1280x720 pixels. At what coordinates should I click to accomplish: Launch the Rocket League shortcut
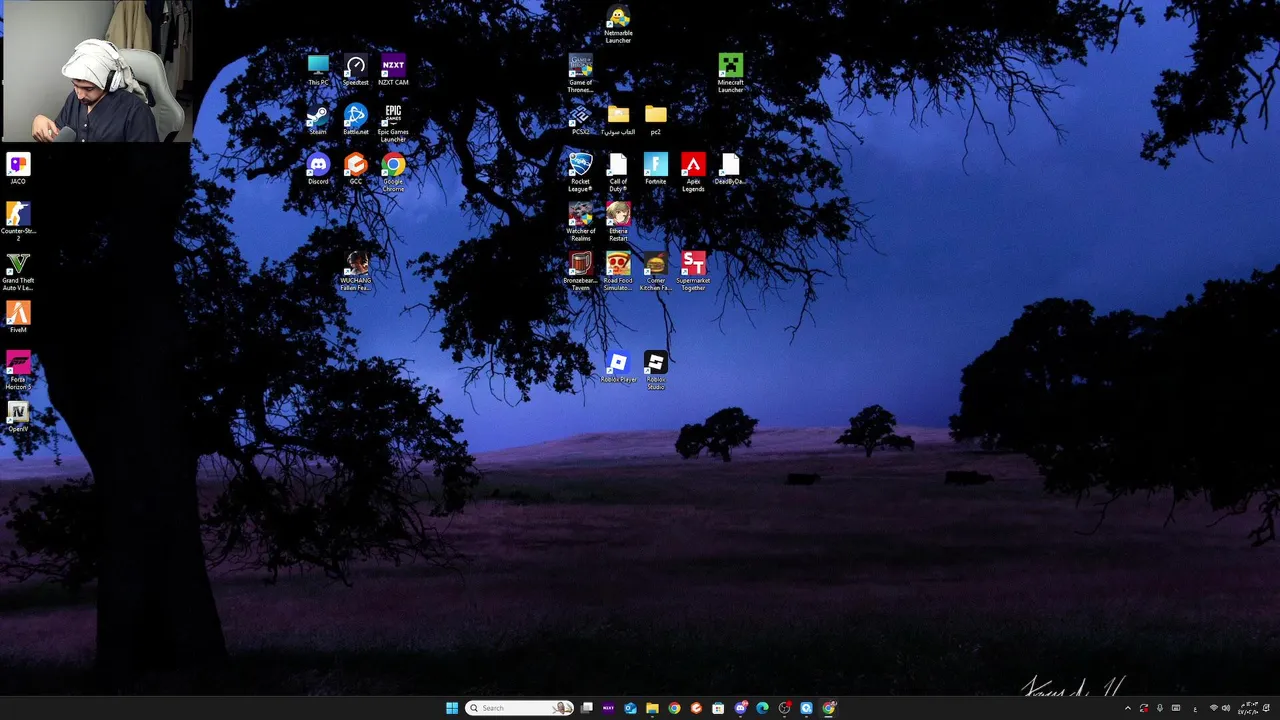point(580,172)
